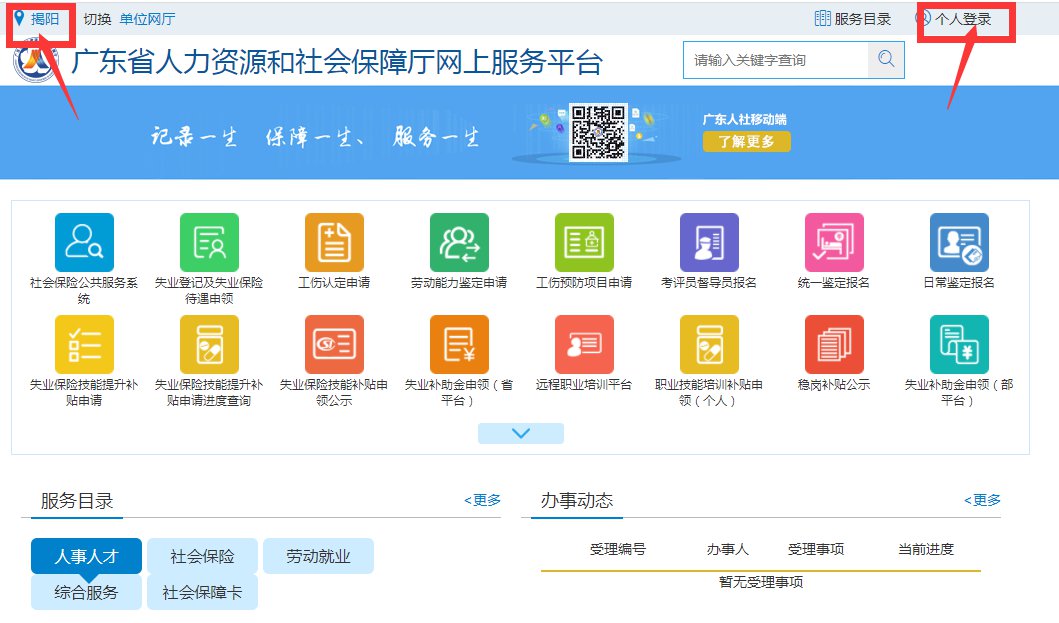This screenshot has width=1059, height=623.
Task: Click the magnifier search button
Action: (885, 60)
